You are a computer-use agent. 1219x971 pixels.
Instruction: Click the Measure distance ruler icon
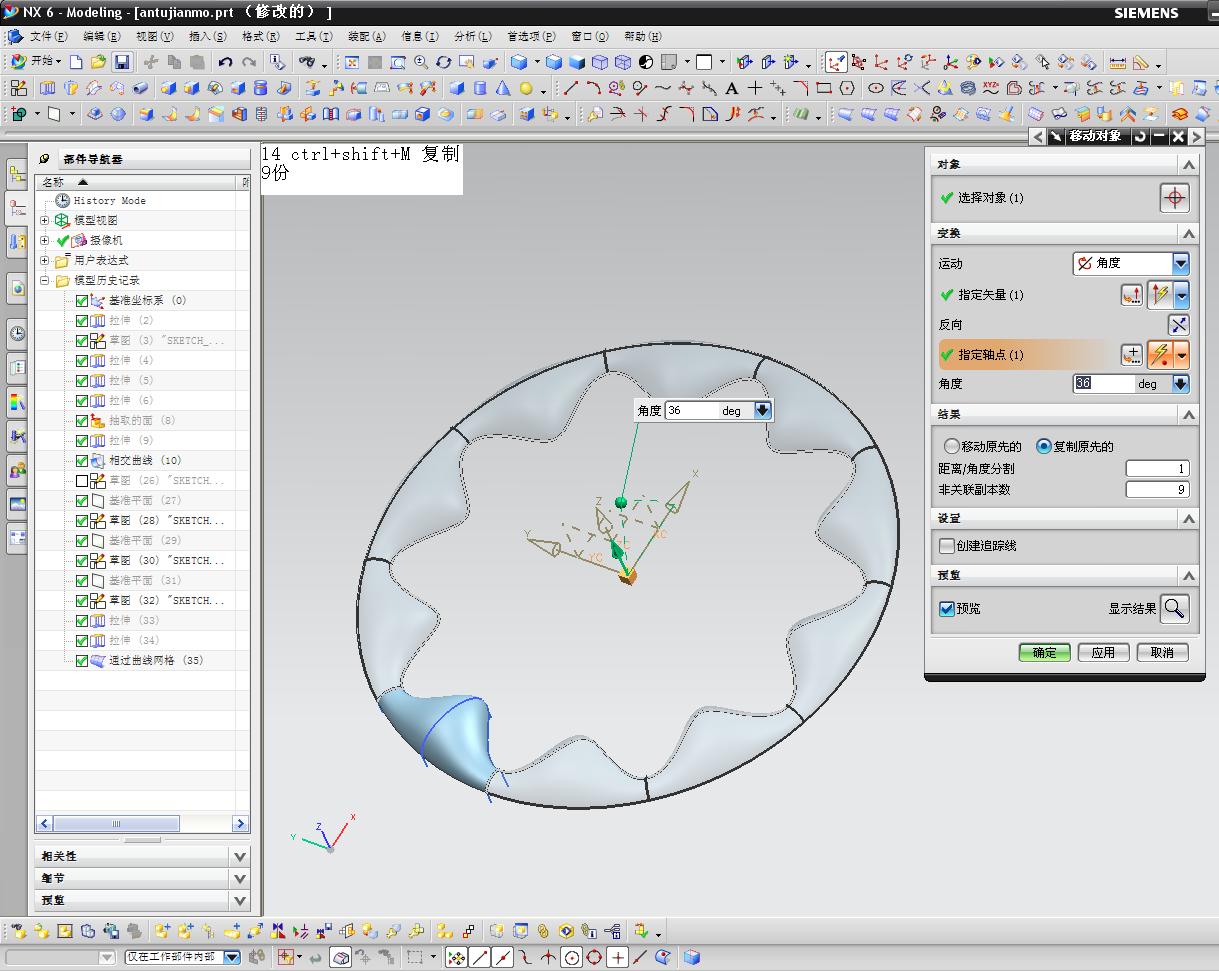(x=1118, y=62)
